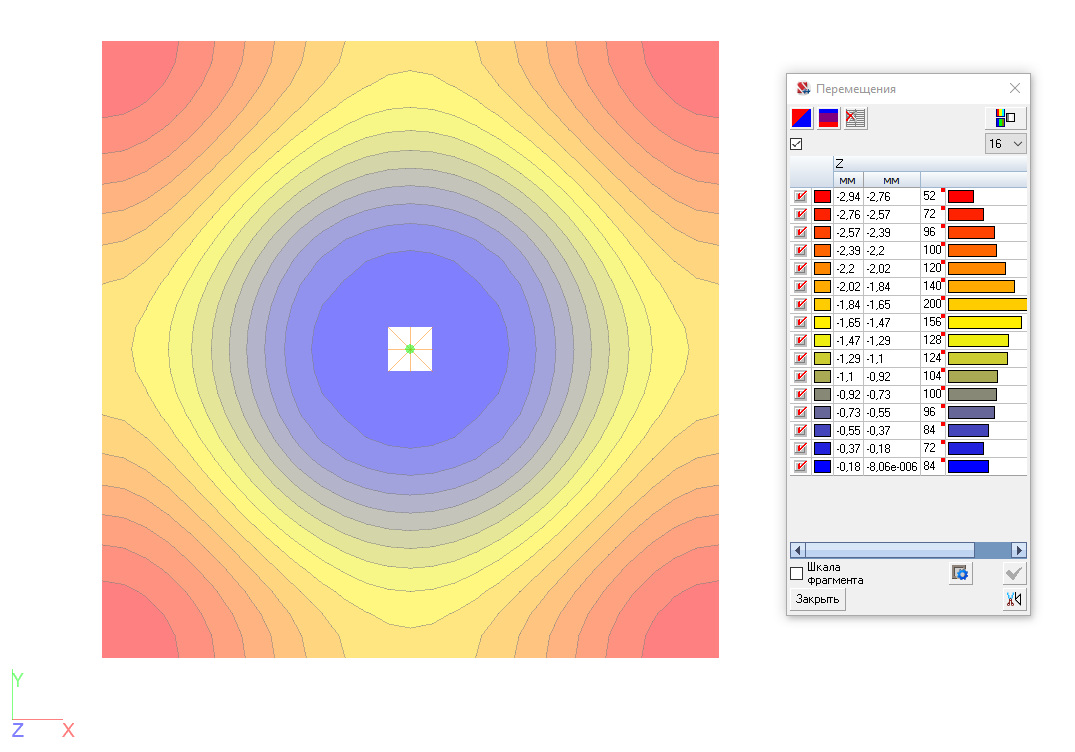Click the -1,84 lower bound cell

click(x=848, y=304)
